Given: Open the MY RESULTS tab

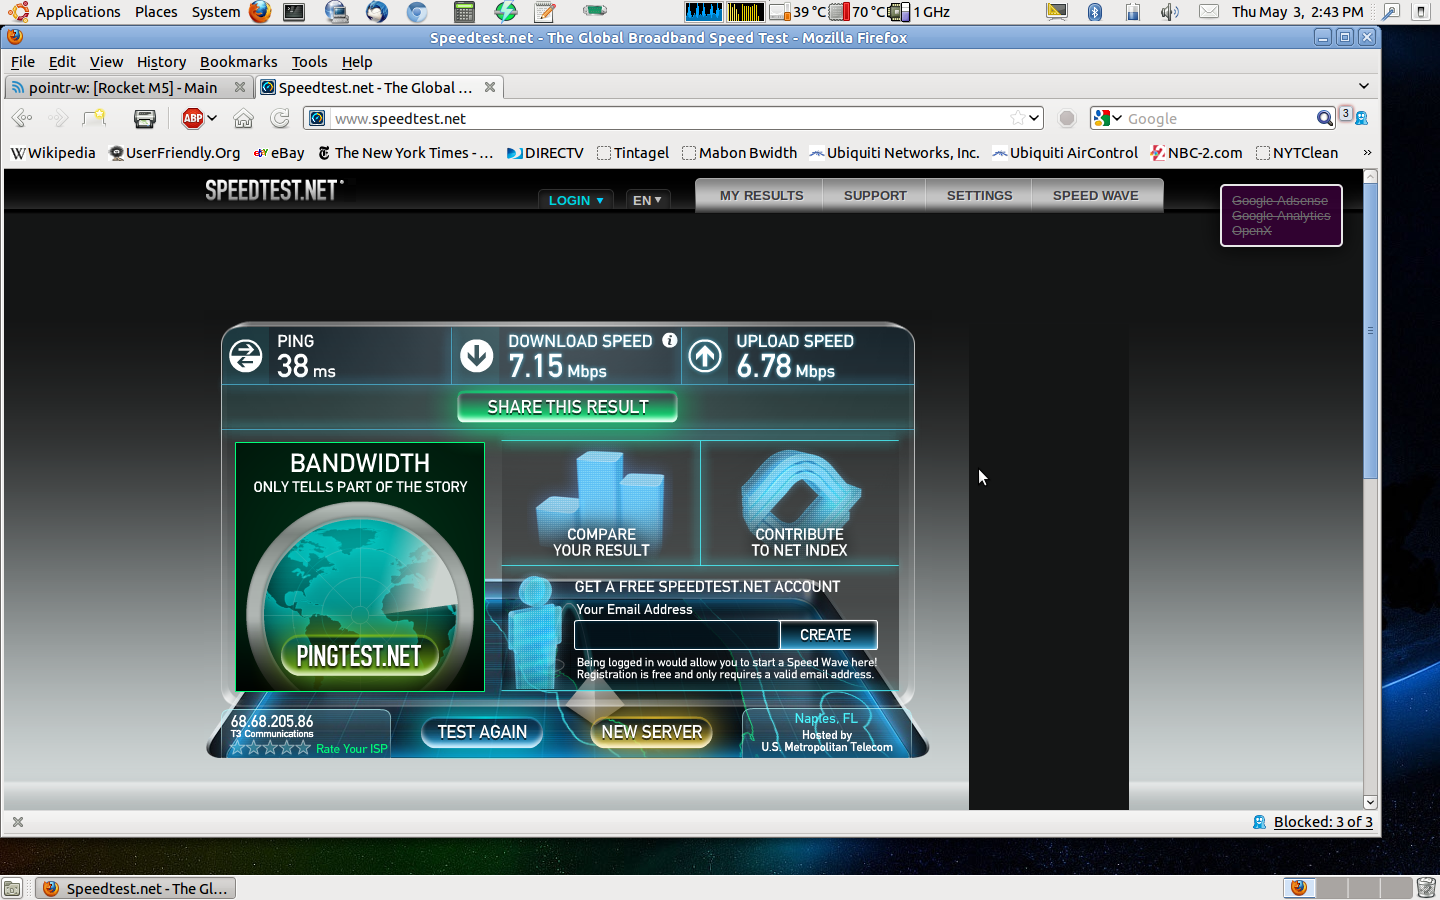Looking at the screenshot, I should coord(761,196).
